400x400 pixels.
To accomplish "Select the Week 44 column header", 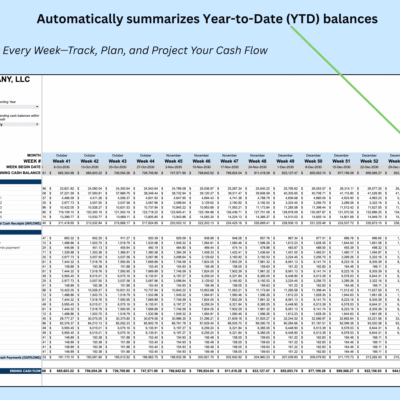I will [x=146, y=161].
